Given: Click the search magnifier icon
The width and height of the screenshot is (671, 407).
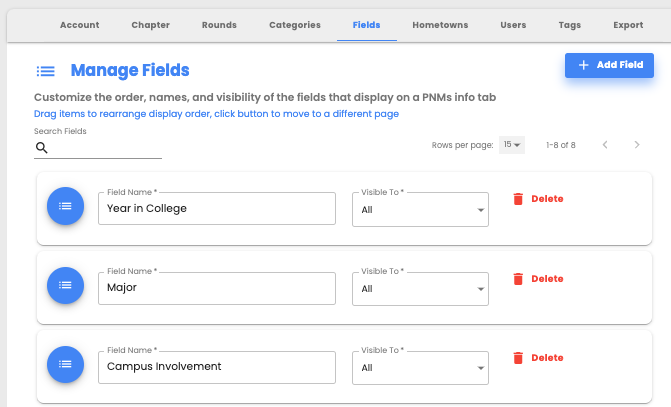Looking at the screenshot, I should coord(42,148).
